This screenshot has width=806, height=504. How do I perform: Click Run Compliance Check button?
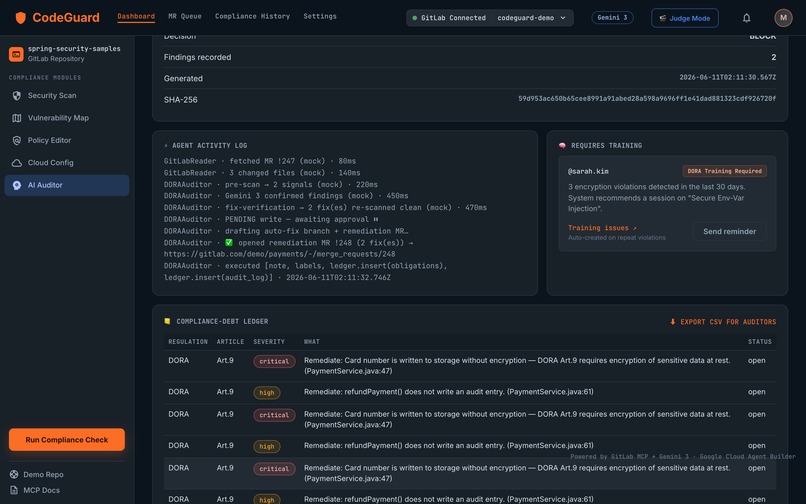[x=67, y=440]
